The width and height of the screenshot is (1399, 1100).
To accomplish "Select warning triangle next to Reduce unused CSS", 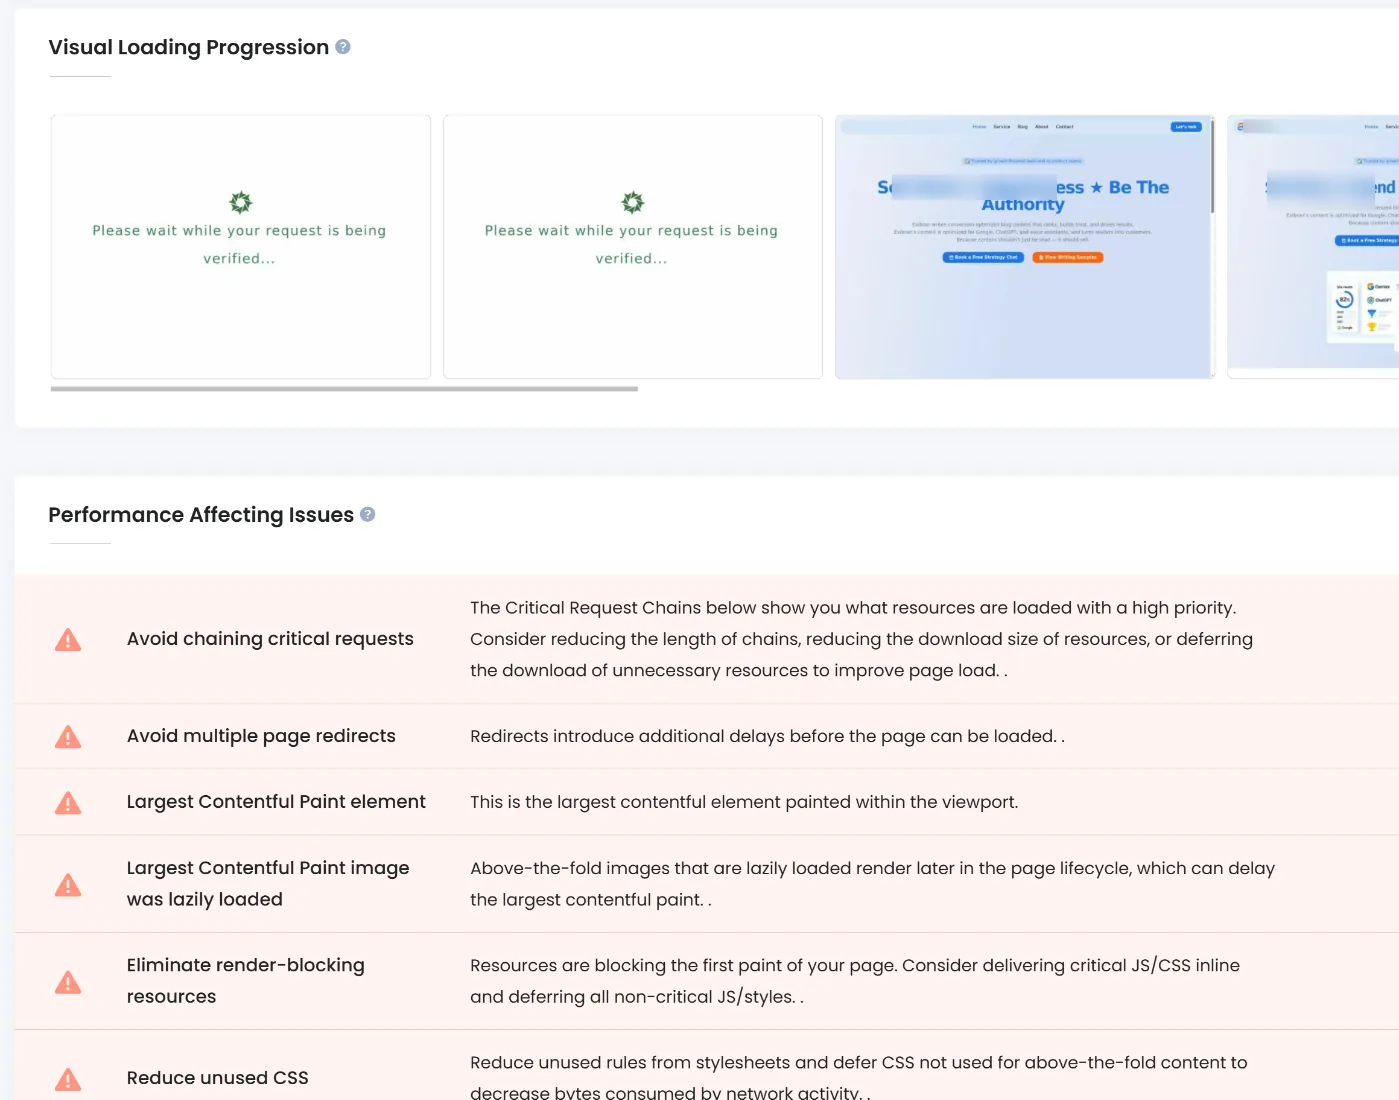I will [68, 1079].
